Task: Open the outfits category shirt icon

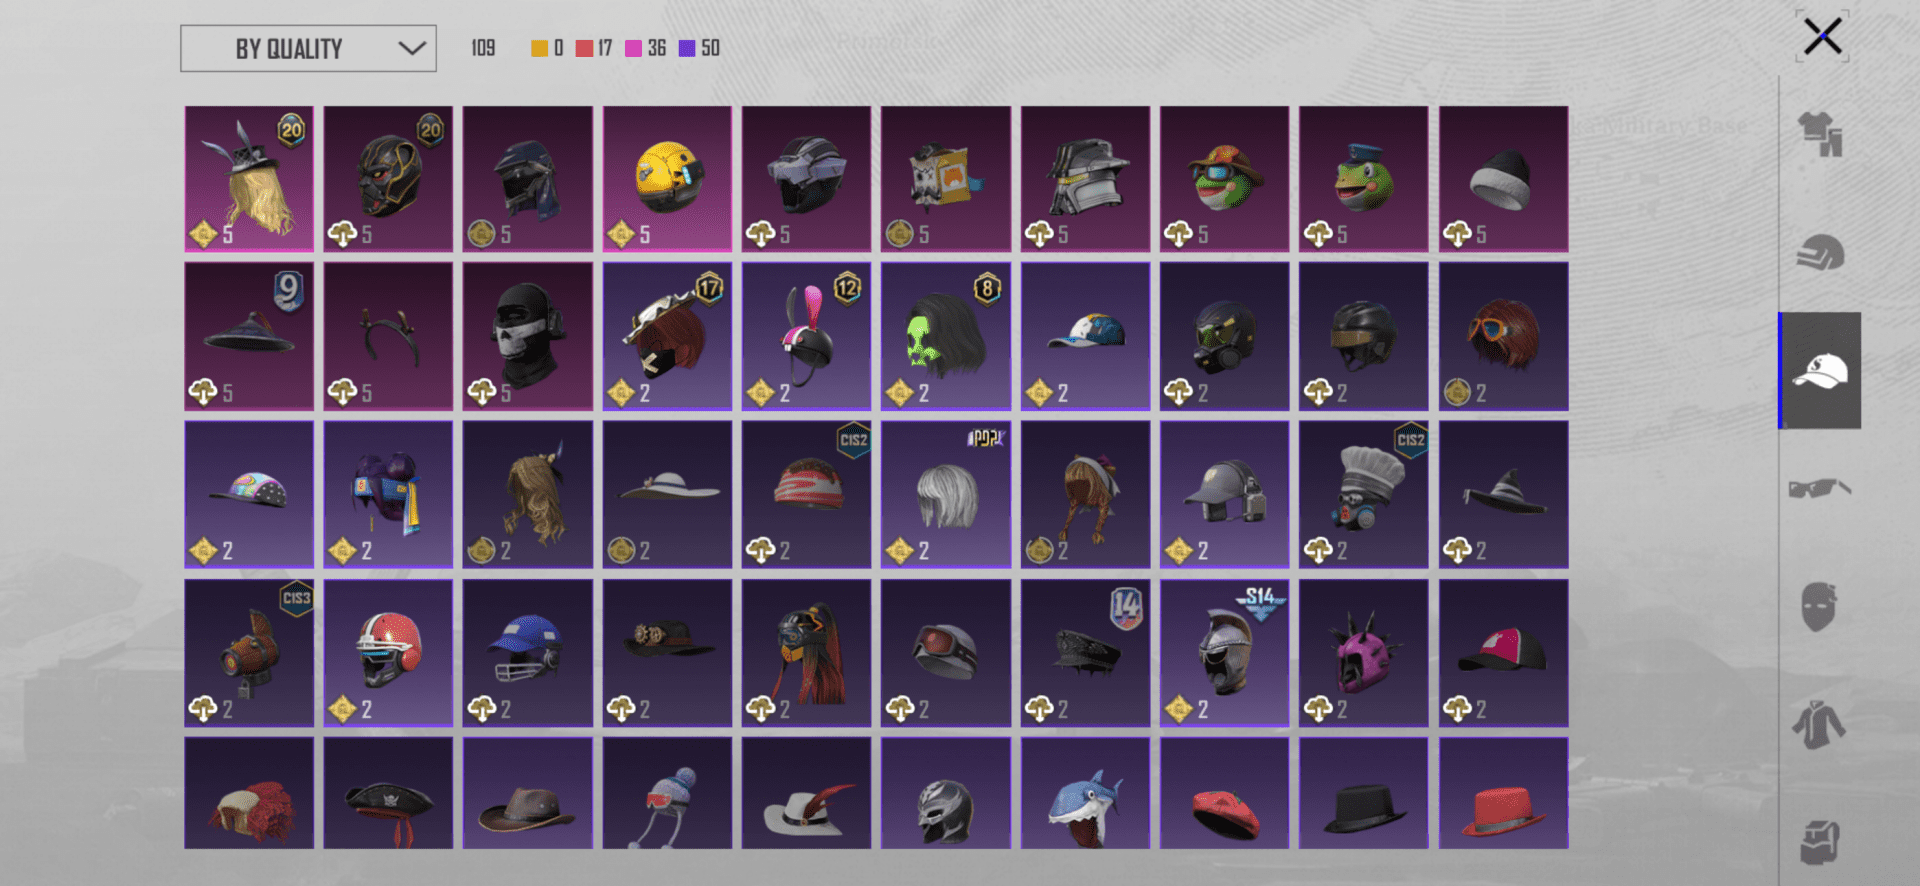Action: pyautogui.click(x=1820, y=134)
